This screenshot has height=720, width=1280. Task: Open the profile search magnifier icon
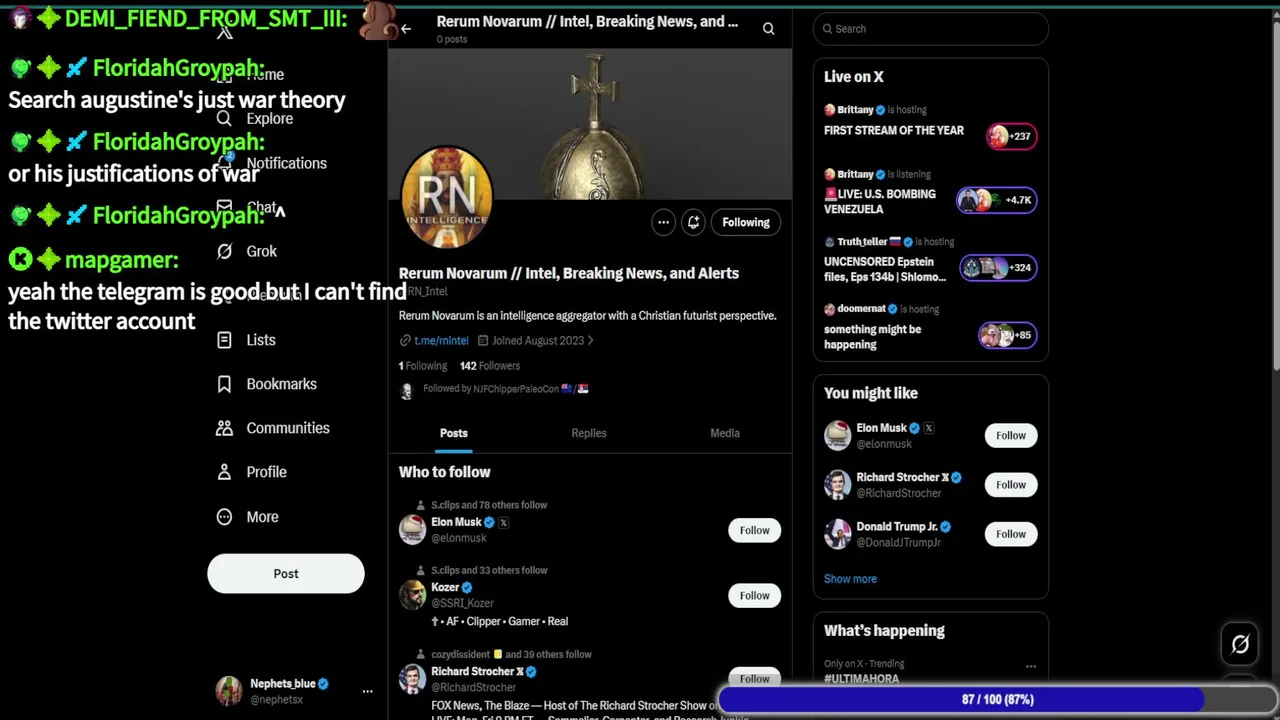point(768,29)
